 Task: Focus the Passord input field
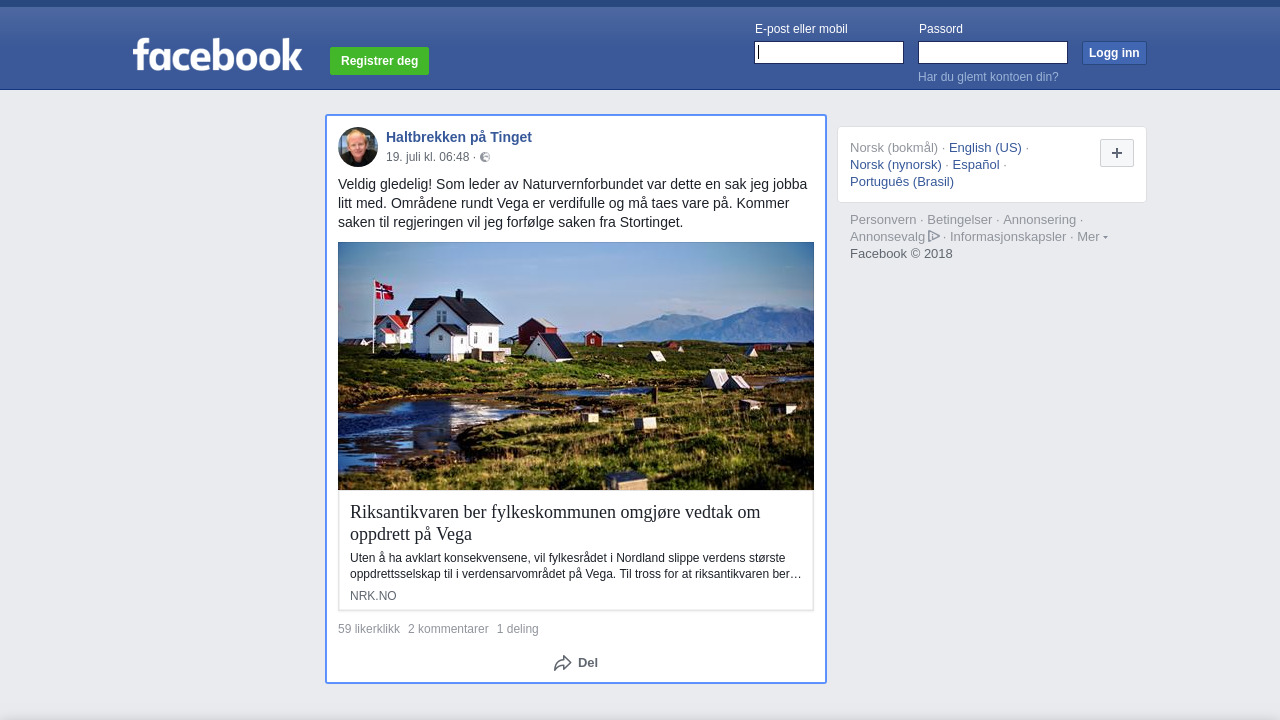pos(993,52)
